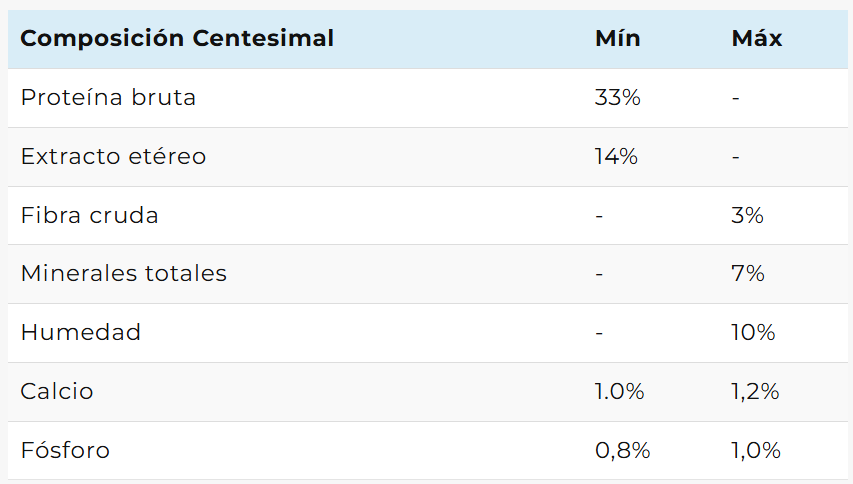Viewport: 853px width, 484px height.
Task: Click the Composición Centesimal header
Action: (x=177, y=39)
